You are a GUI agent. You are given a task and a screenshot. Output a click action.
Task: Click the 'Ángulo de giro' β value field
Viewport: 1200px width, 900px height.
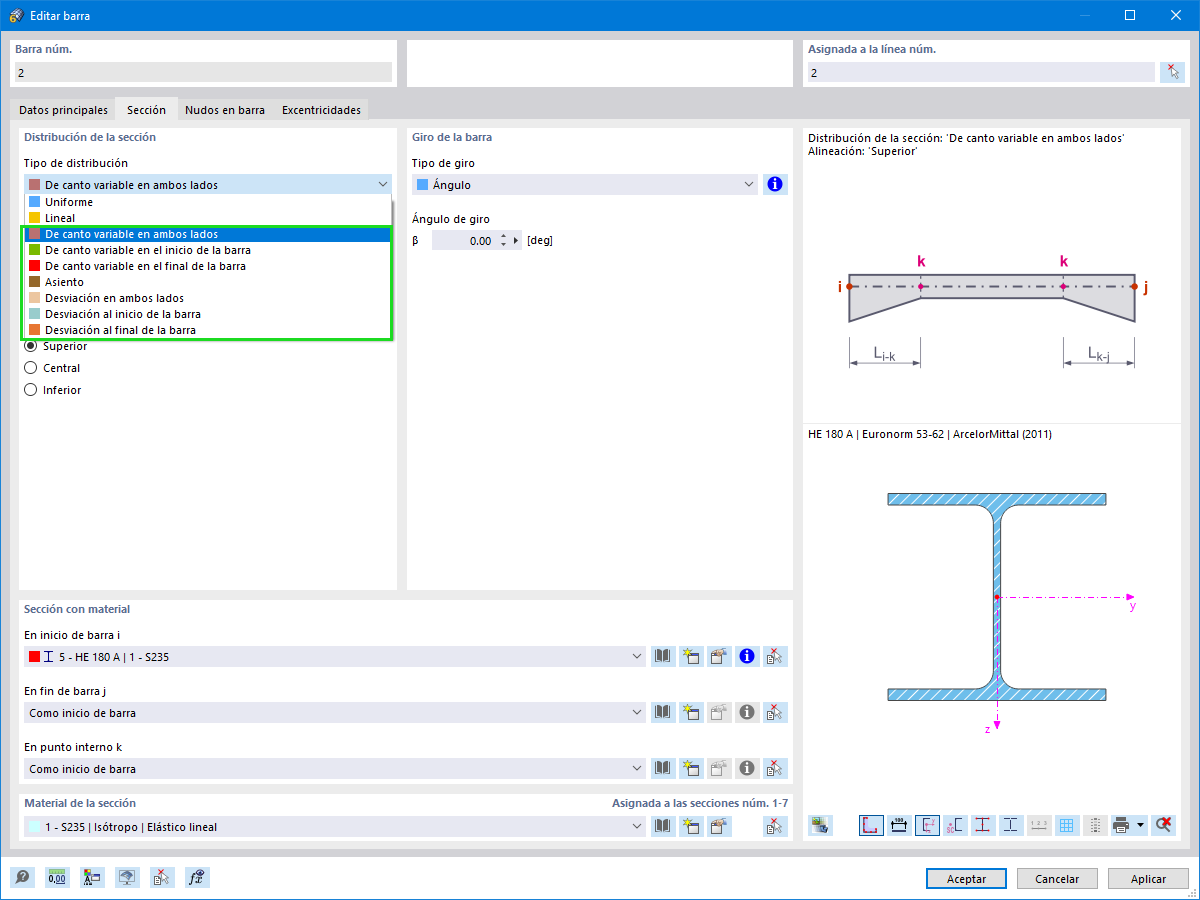coord(464,241)
